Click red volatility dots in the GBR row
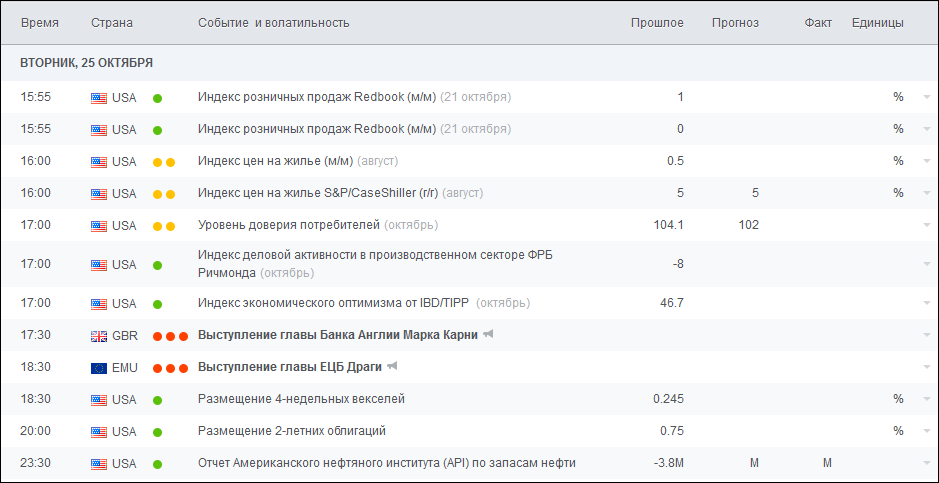The height and width of the screenshot is (483, 939). click(x=170, y=335)
